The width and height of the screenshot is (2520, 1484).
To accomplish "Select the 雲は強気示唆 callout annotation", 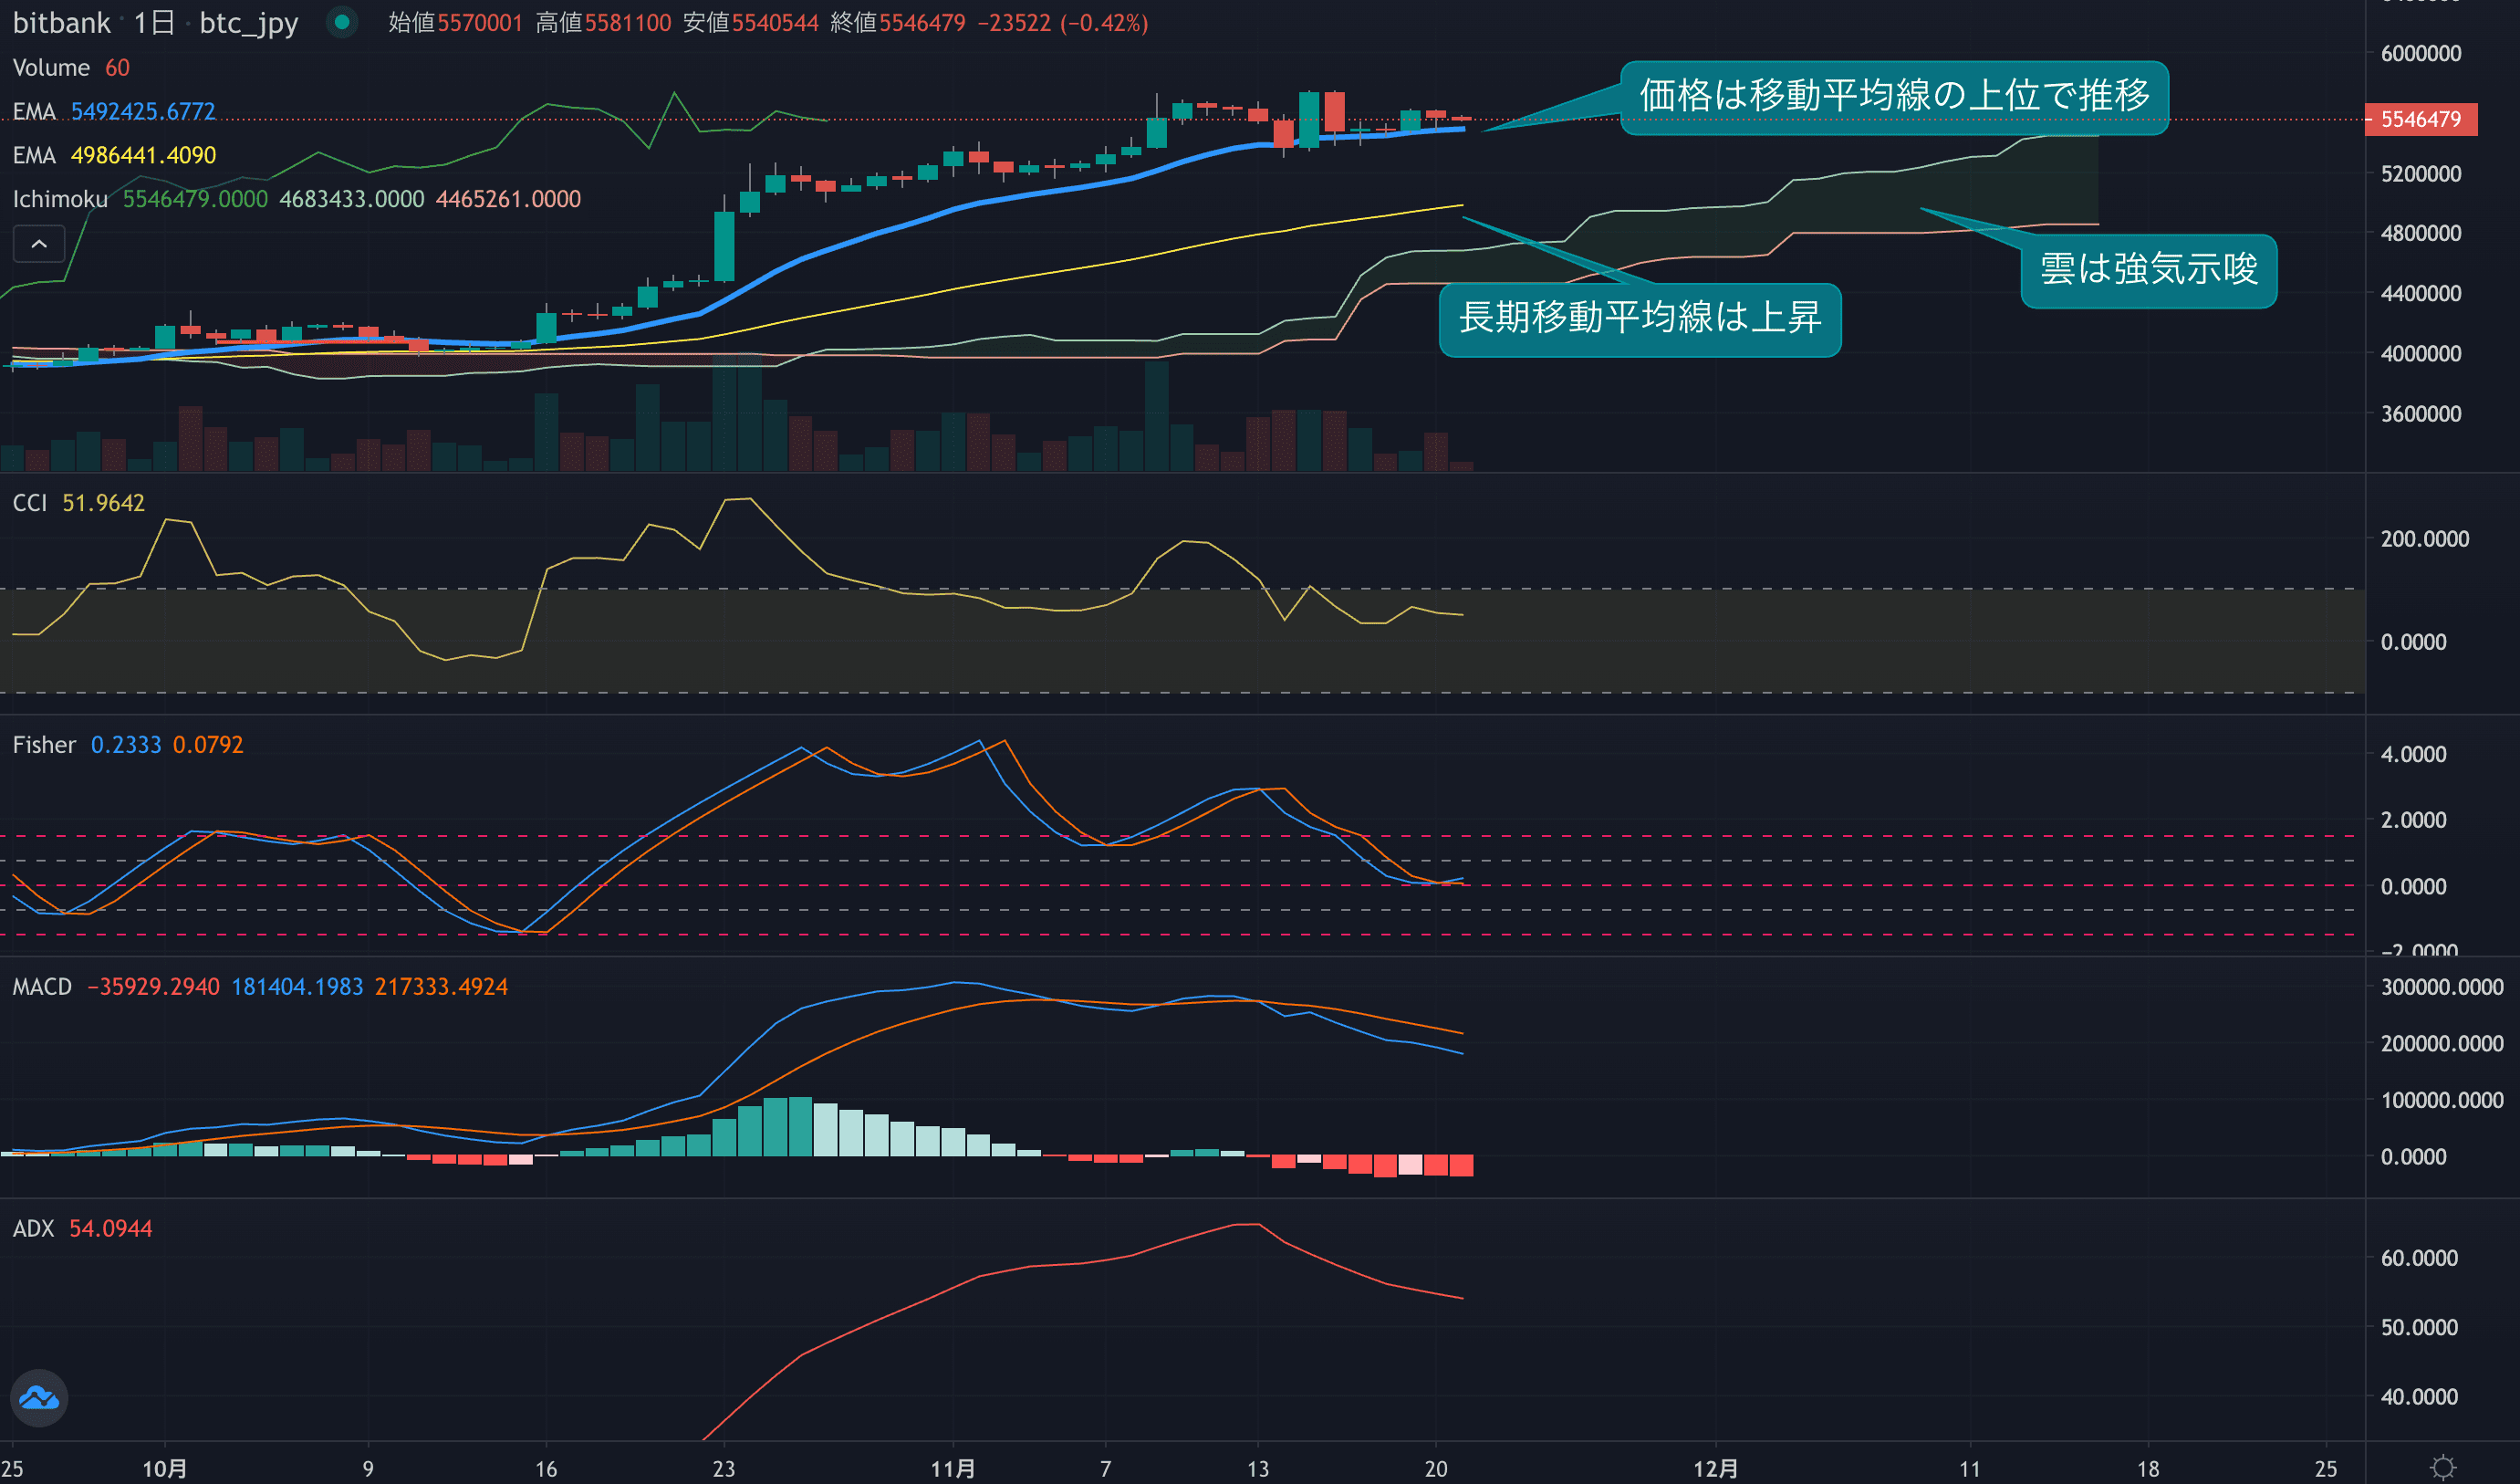I will (2148, 270).
